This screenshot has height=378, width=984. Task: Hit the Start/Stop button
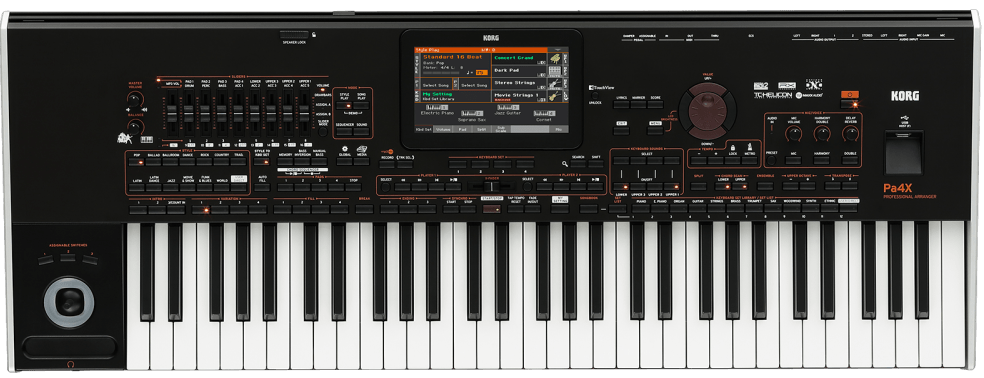coord(492,209)
